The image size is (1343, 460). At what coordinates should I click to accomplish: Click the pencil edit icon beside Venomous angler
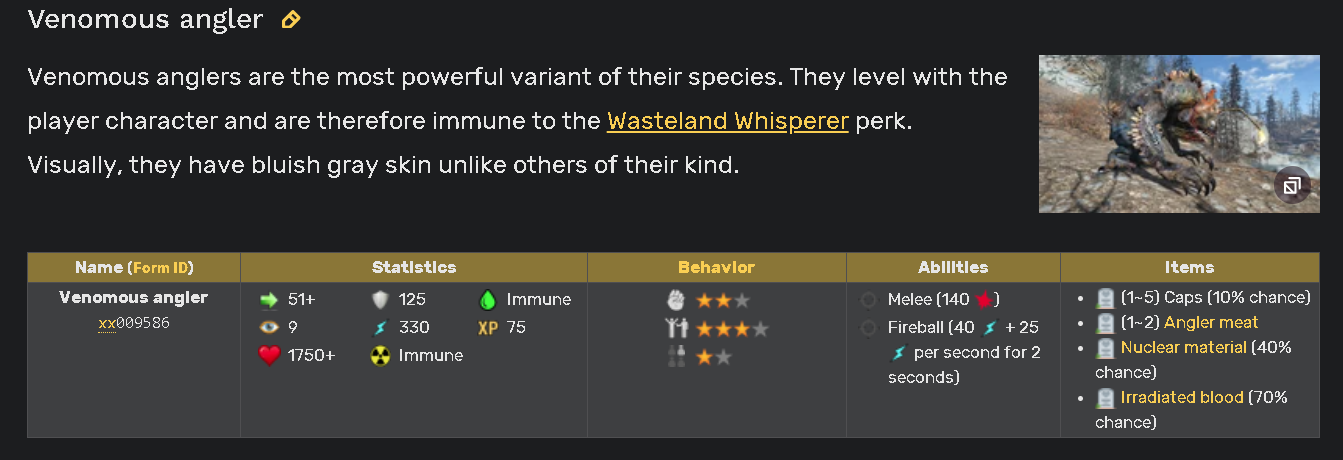pyautogui.click(x=291, y=19)
